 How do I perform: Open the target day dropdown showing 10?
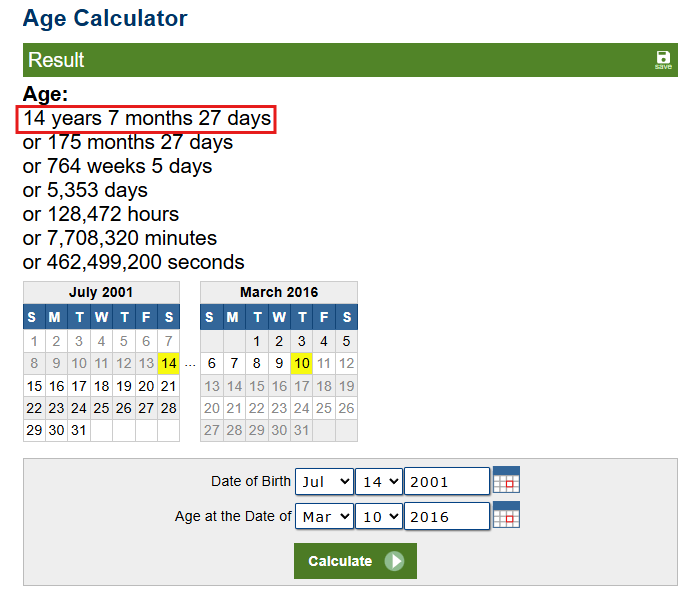coord(378,516)
